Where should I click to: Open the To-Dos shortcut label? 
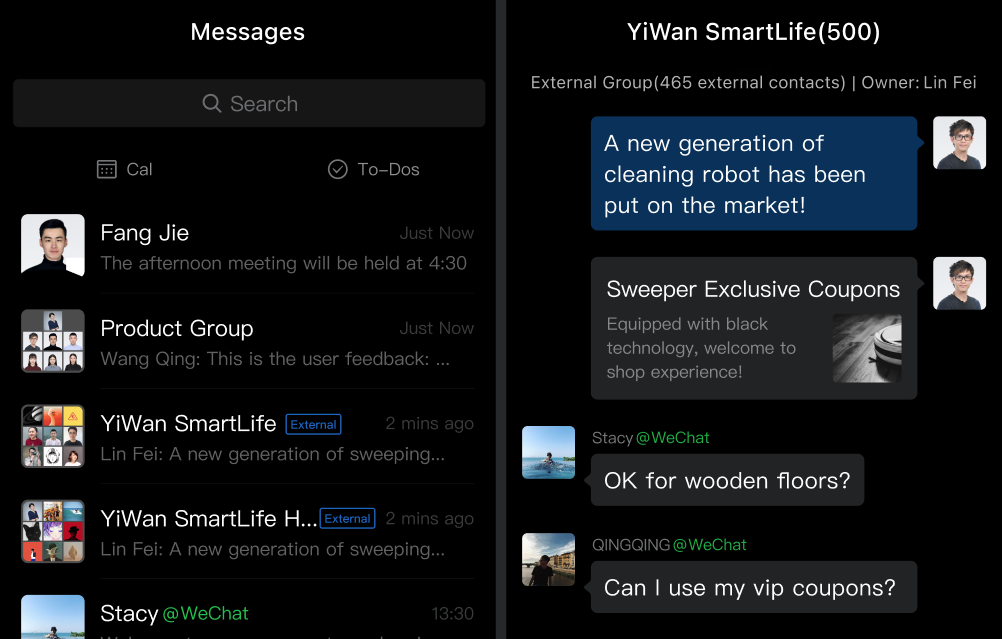click(x=389, y=169)
